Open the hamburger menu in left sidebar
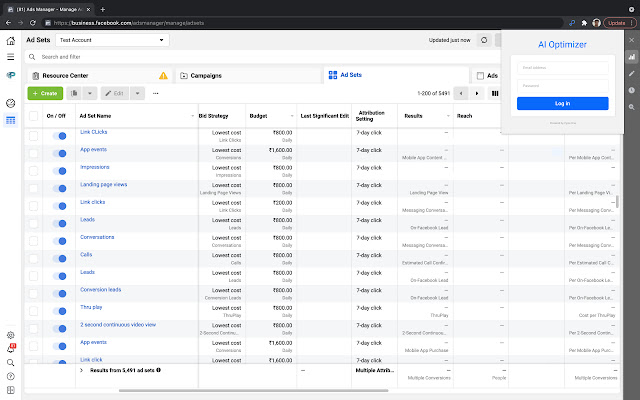This screenshot has height=400, width=640. pos(10,57)
